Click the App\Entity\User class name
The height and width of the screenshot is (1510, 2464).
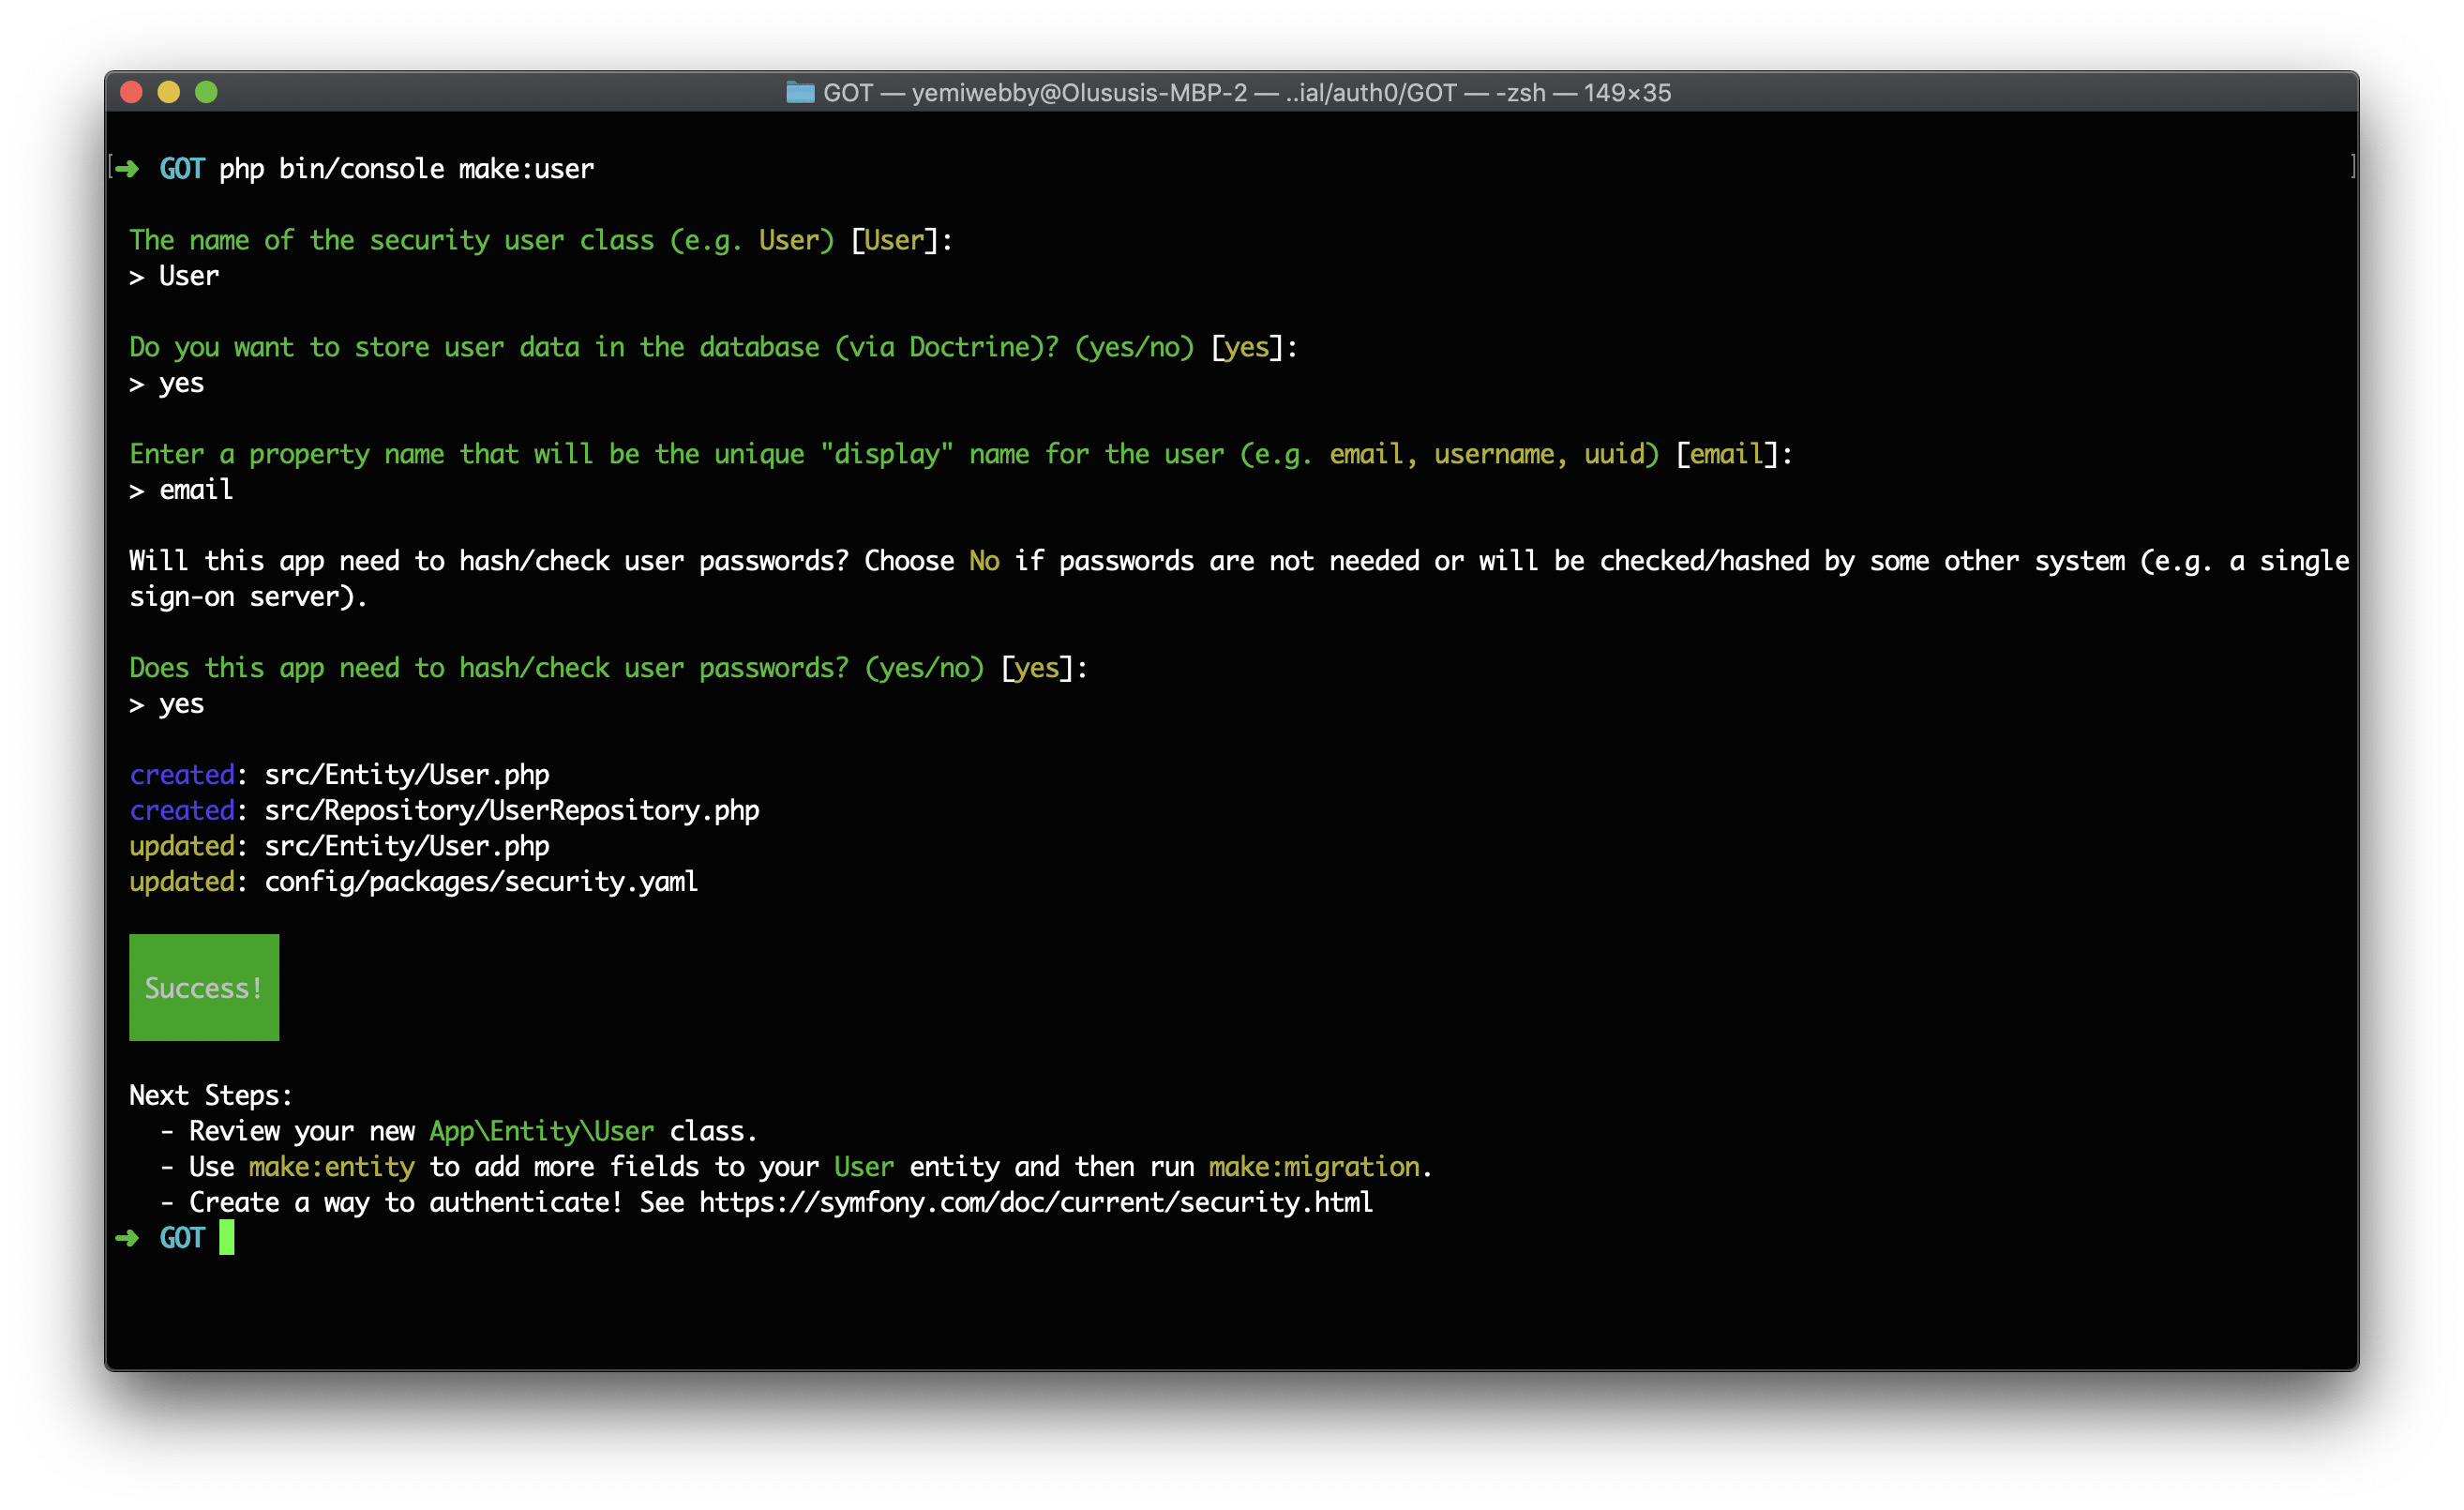[541, 1132]
